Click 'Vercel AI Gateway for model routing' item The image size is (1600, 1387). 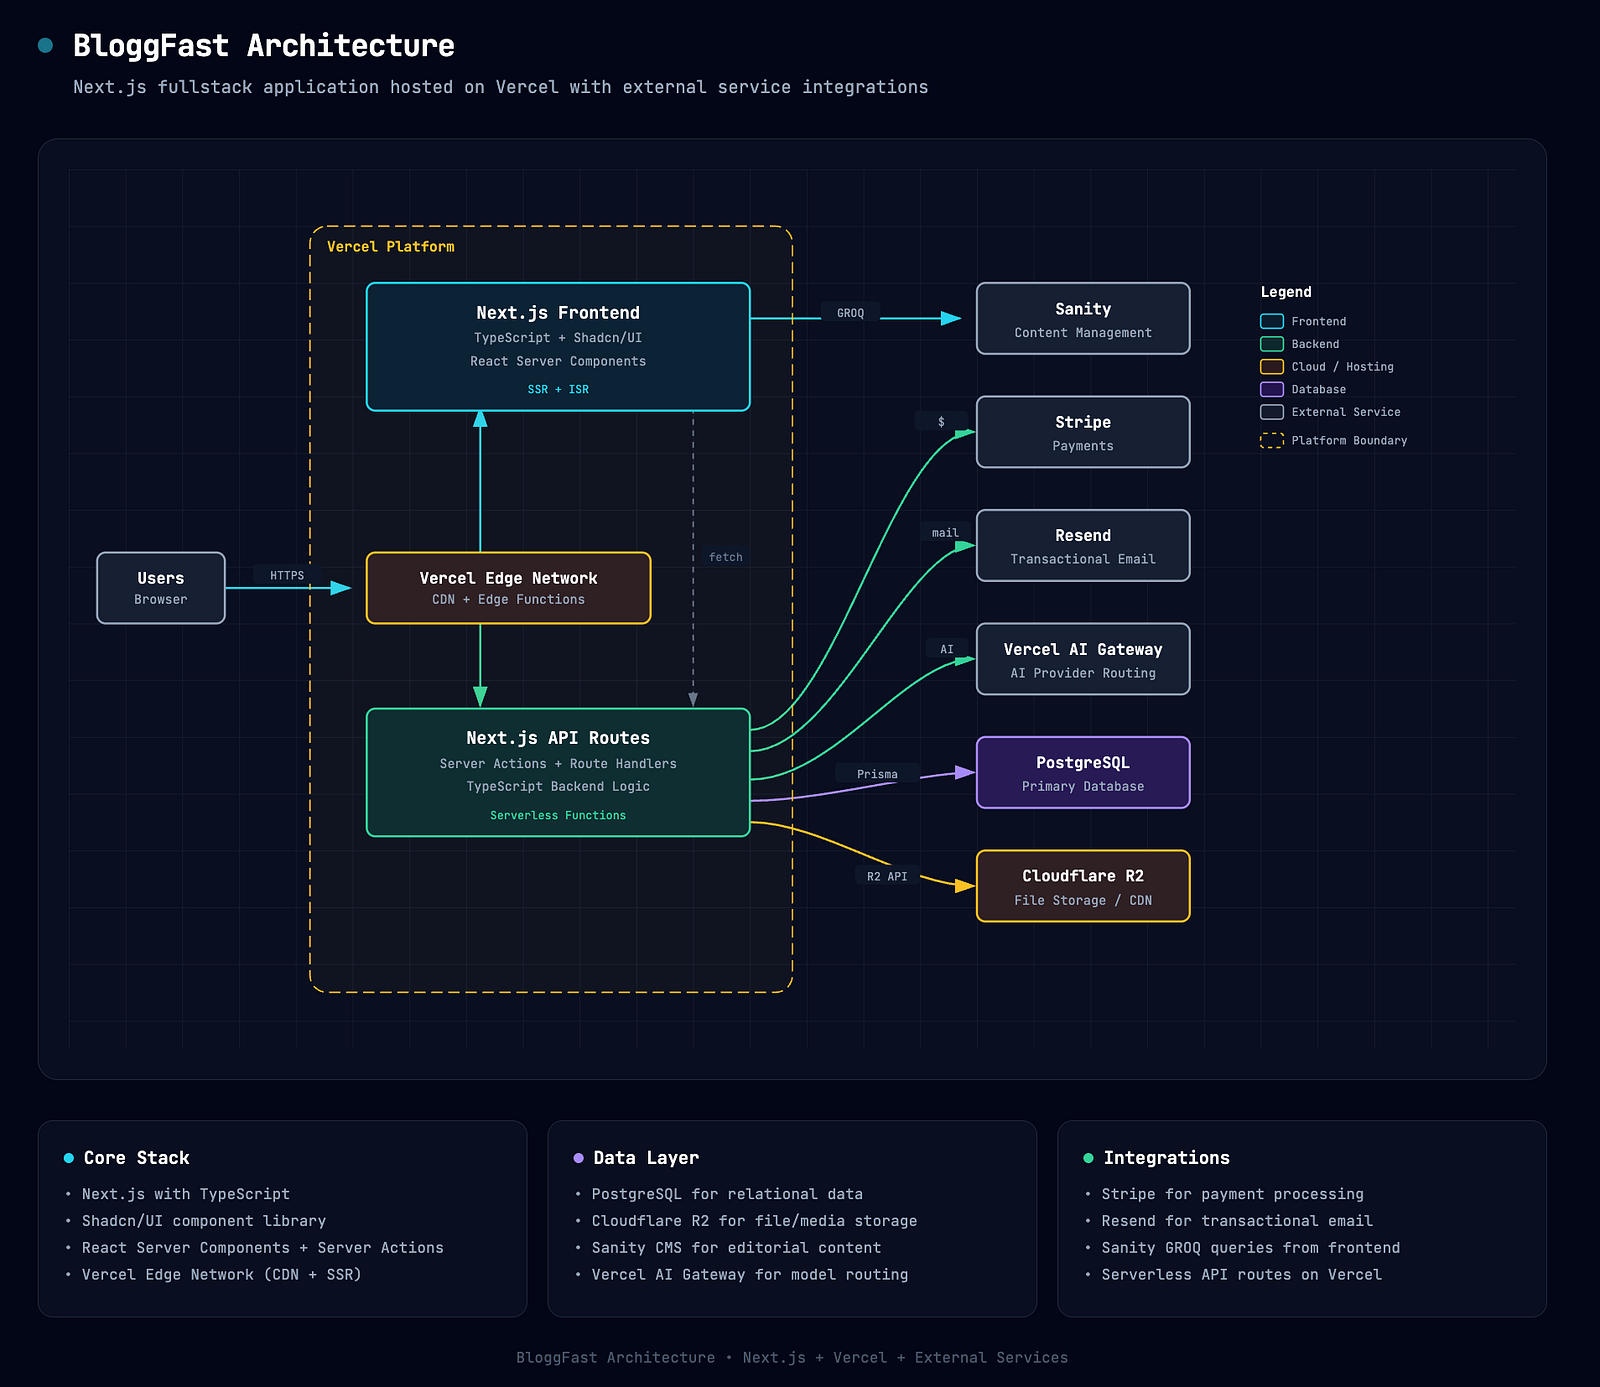pos(750,1275)
